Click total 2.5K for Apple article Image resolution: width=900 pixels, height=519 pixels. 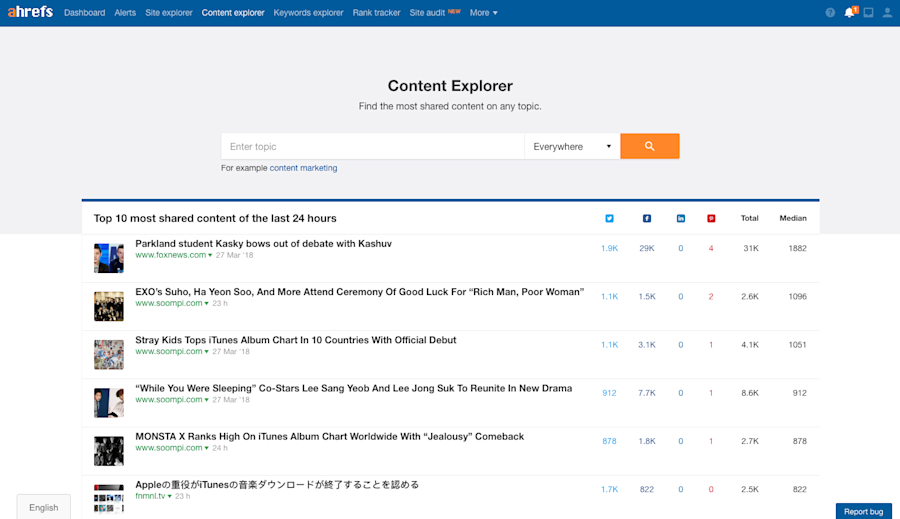click(750, 490)
